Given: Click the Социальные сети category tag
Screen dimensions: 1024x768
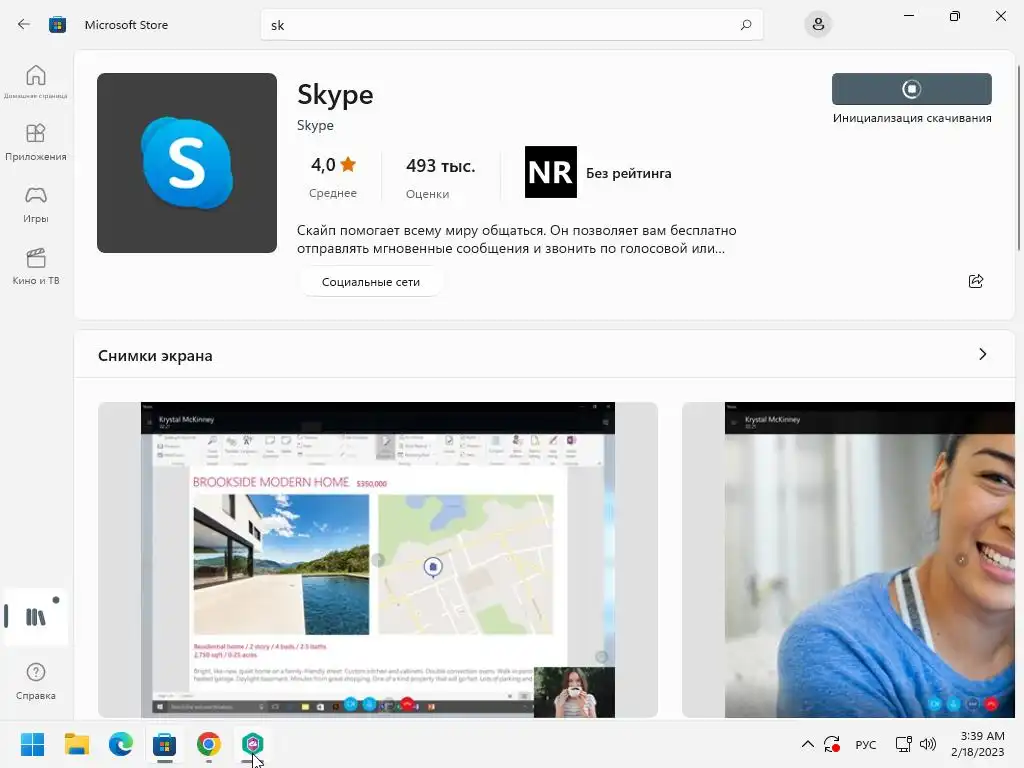Looking at the screenshot, I should (x=371, y=282).
